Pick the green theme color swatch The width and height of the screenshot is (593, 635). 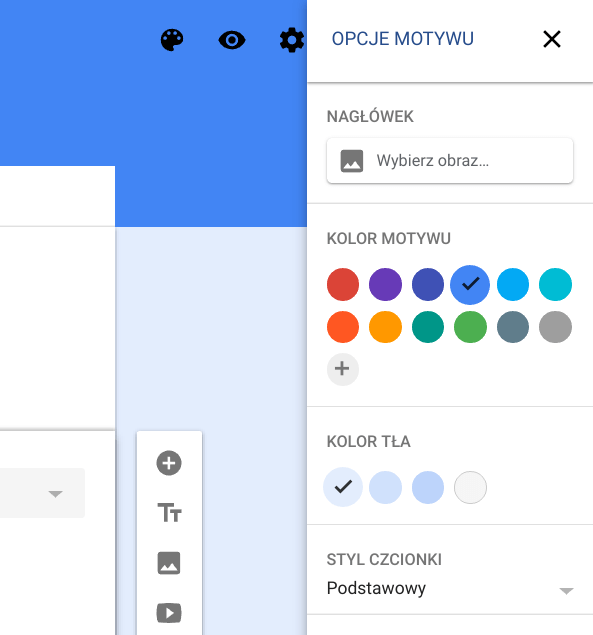coord(470,327)
